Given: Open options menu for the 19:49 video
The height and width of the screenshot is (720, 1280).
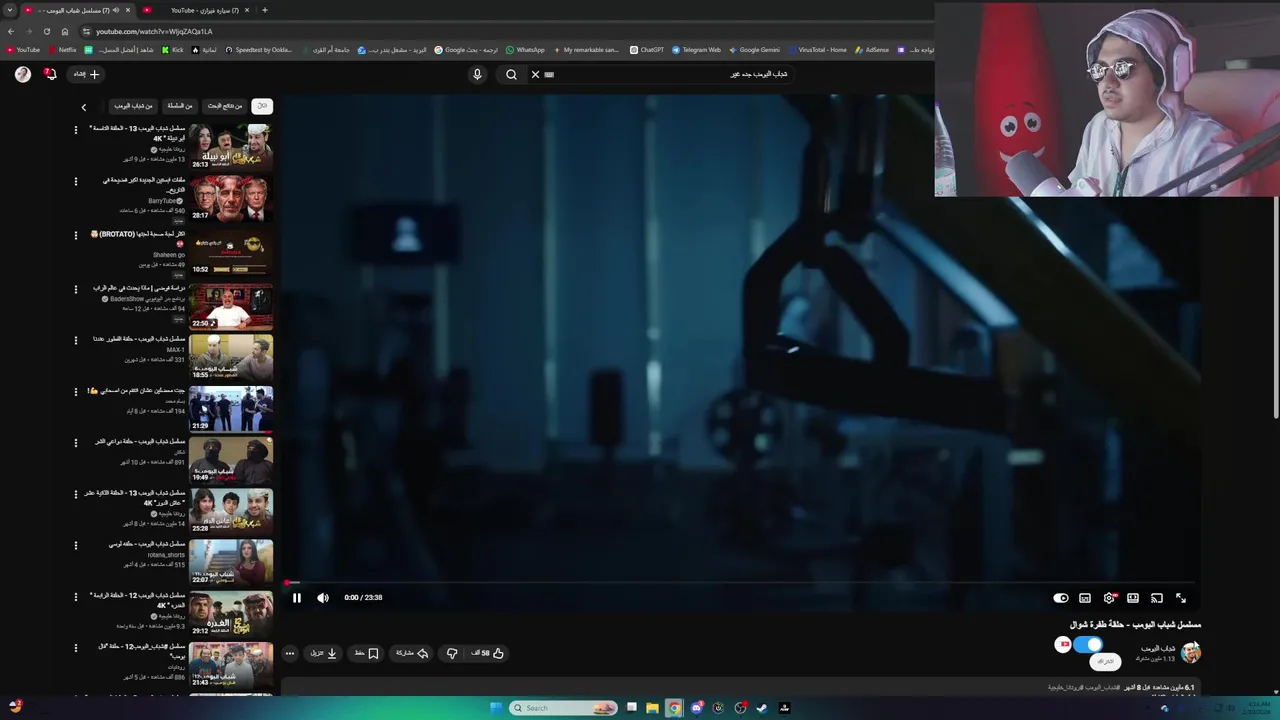Looking at the screenshot, I should [76, 443].
